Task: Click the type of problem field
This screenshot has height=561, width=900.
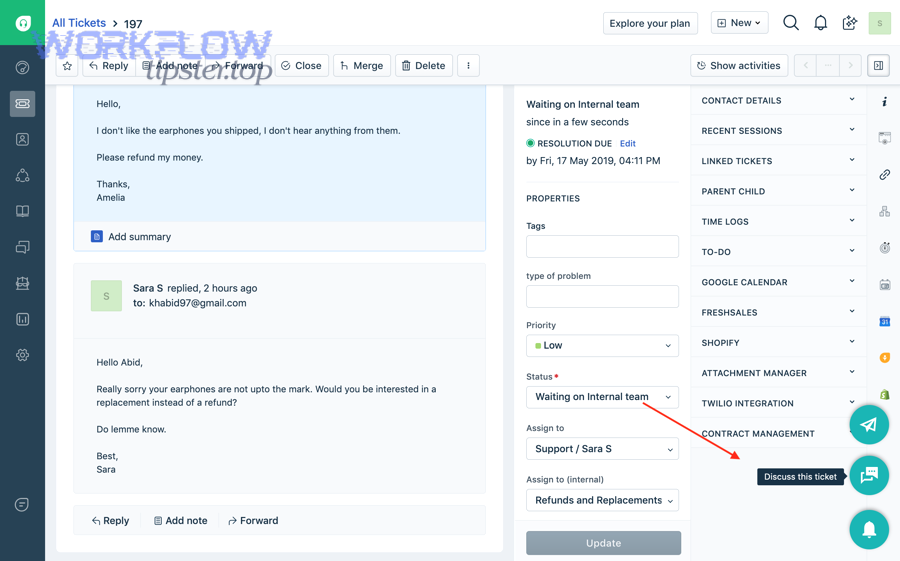Action: pyautogui.click(x=602, y=296)
